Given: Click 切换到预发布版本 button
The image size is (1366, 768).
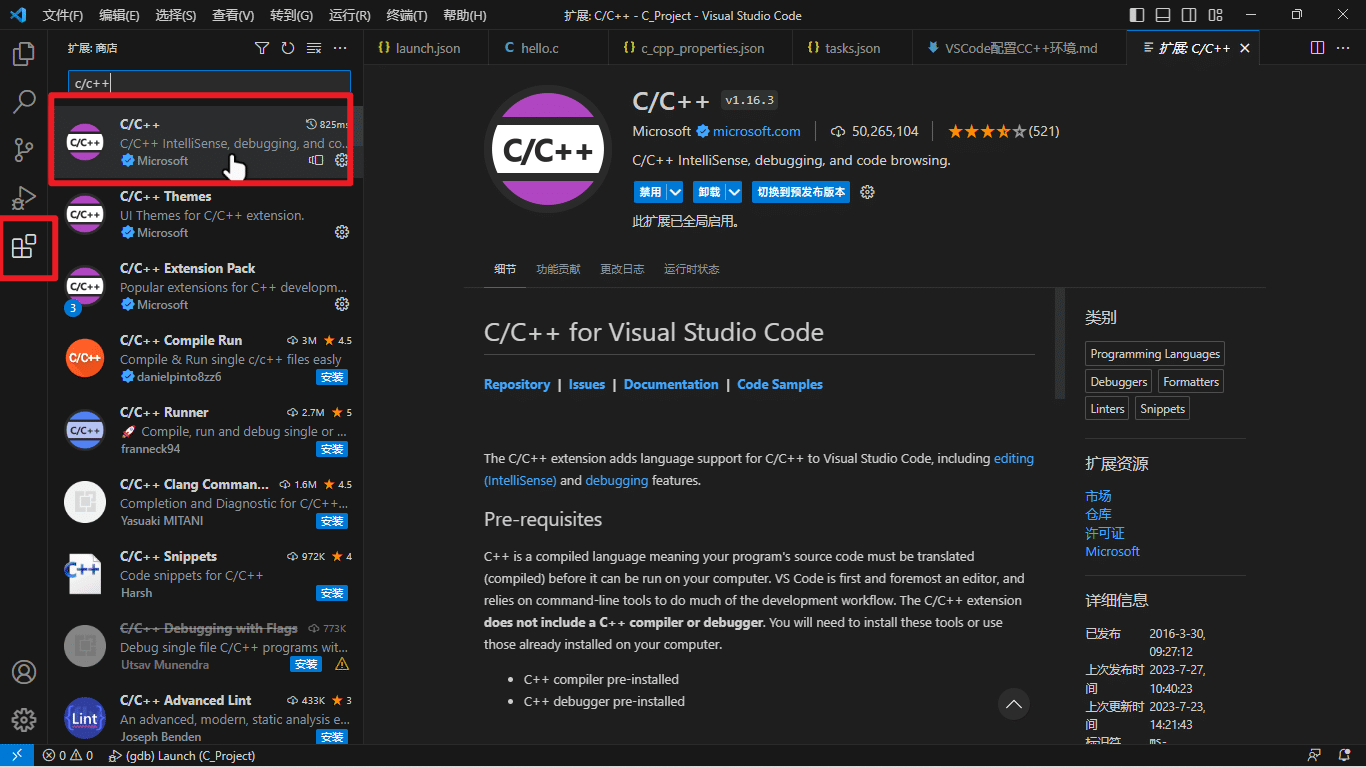Looking at the screenshot, I should click(x=801, y=192).
